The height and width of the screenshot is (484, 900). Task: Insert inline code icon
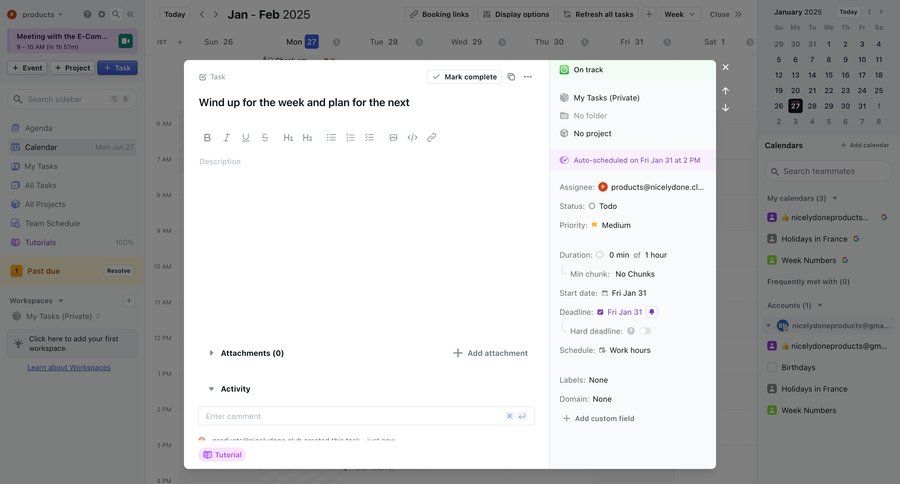pyautogui.click(x=412, y=137)
